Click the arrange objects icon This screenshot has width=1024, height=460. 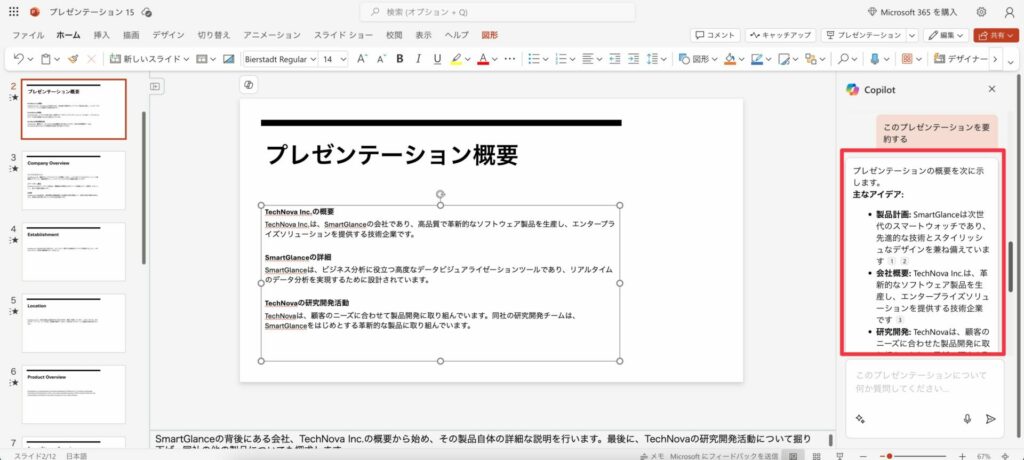point(810,59)
